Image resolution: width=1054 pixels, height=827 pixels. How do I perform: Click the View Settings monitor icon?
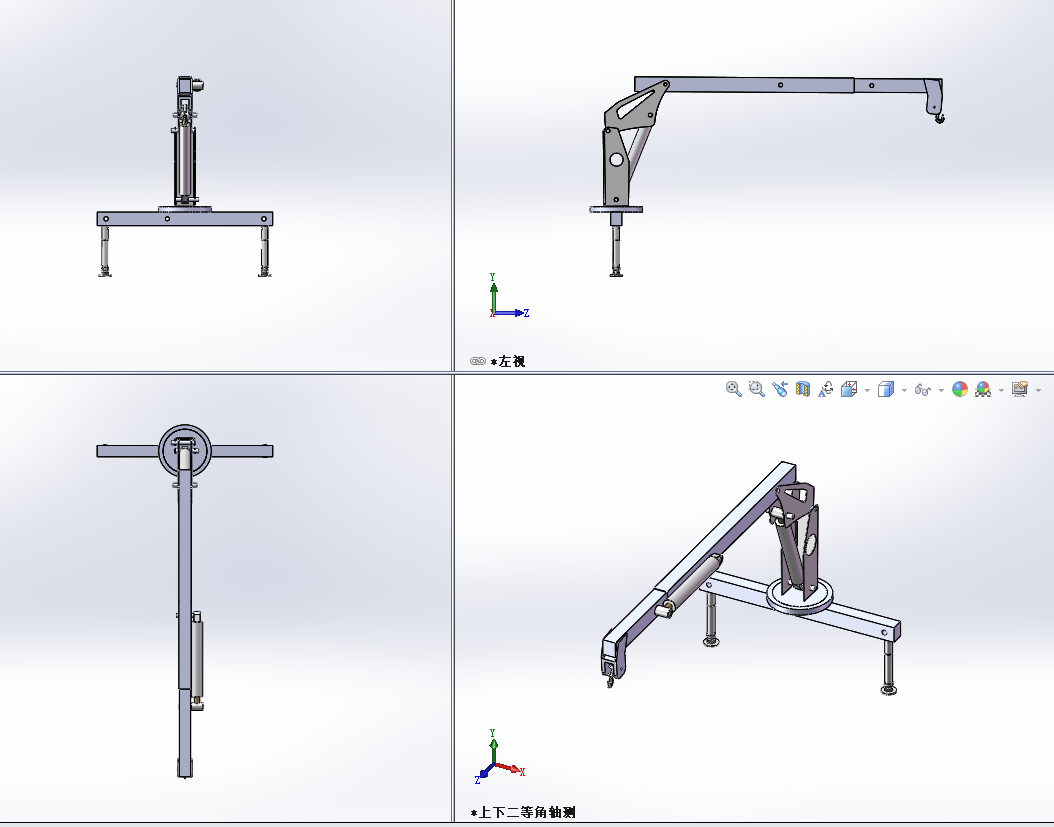[1020, 389]
